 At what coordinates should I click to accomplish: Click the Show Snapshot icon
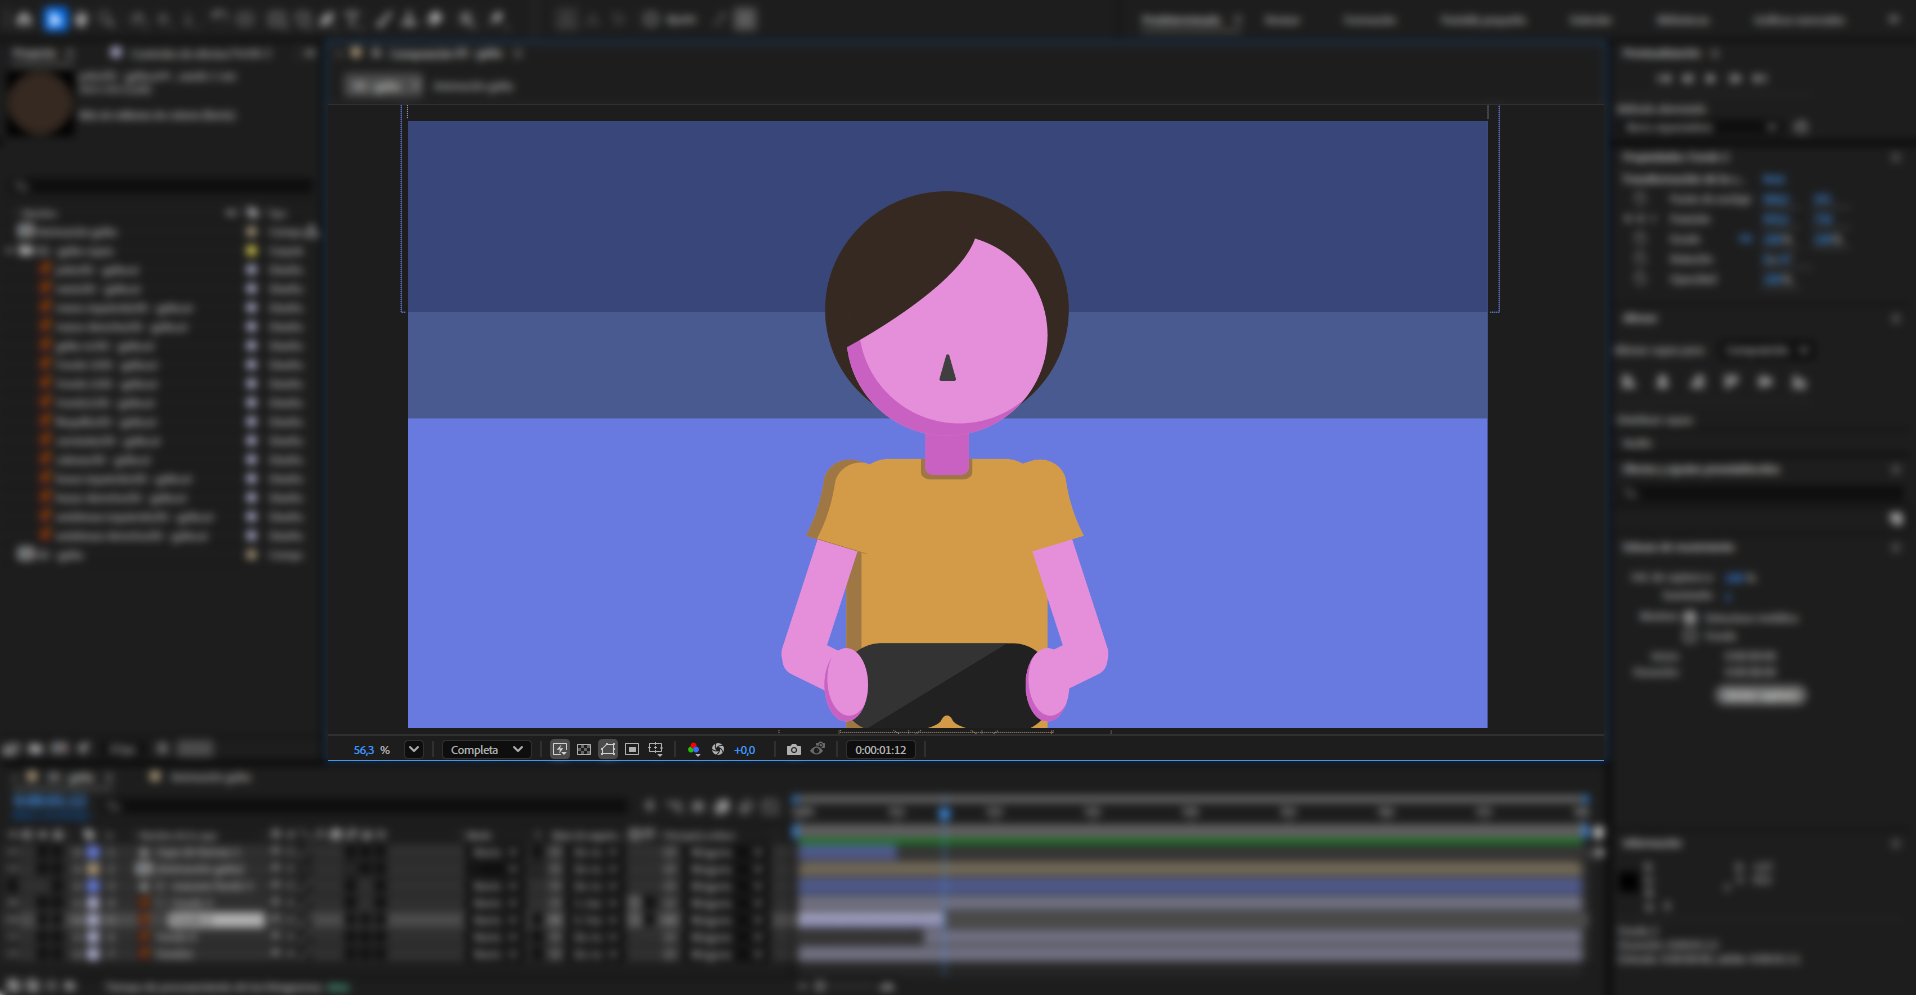click(818, 749)
